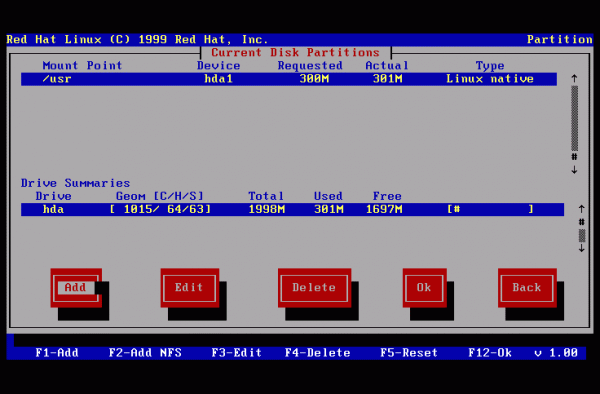Click the F4-Delete shortcut hint
The width and height of the screenshot is (600, 394).
pyautogui.click(x=318, y=353)
